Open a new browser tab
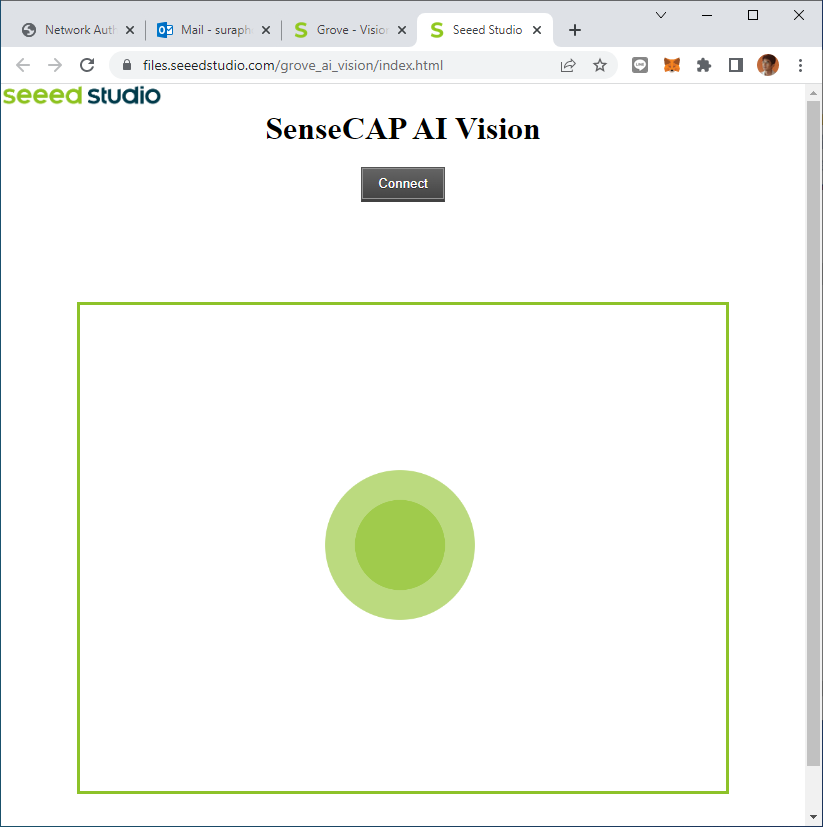The image size is (823, 827). [x=575, y=30]
